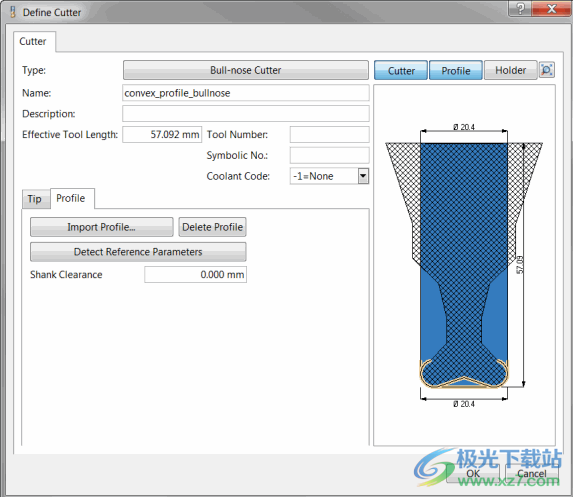The image size is (573, 497).
Task: Click the Define Cutter title icon
Action: coord(13,12)
